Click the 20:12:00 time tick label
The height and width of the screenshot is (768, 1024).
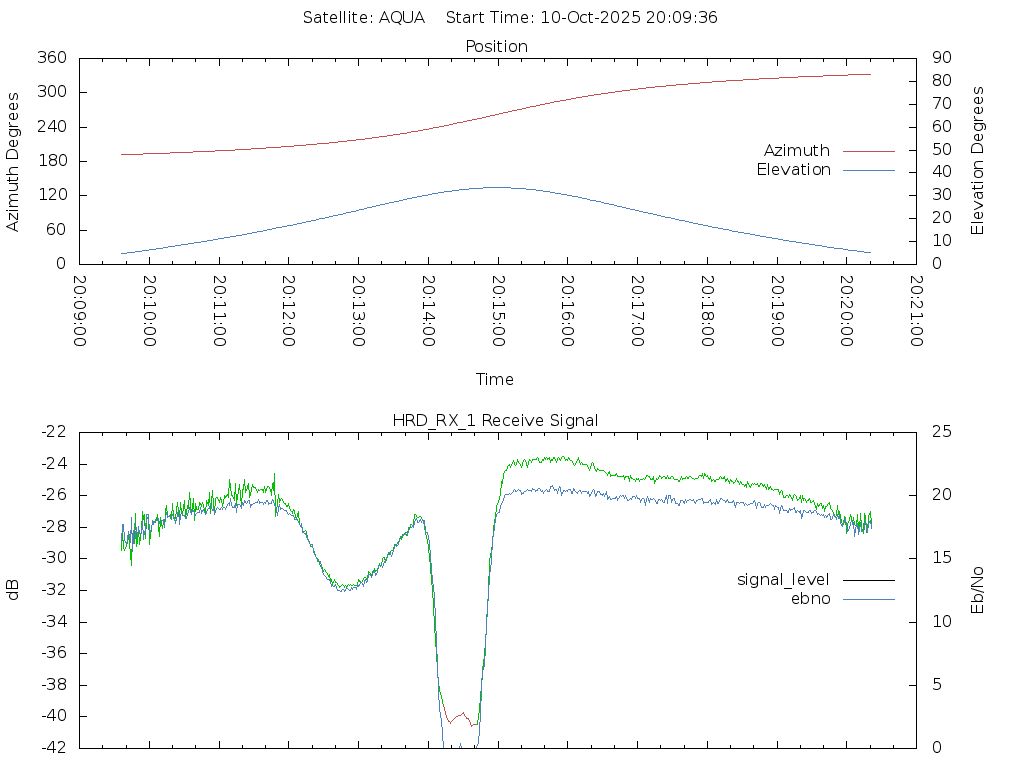[289, 311]
